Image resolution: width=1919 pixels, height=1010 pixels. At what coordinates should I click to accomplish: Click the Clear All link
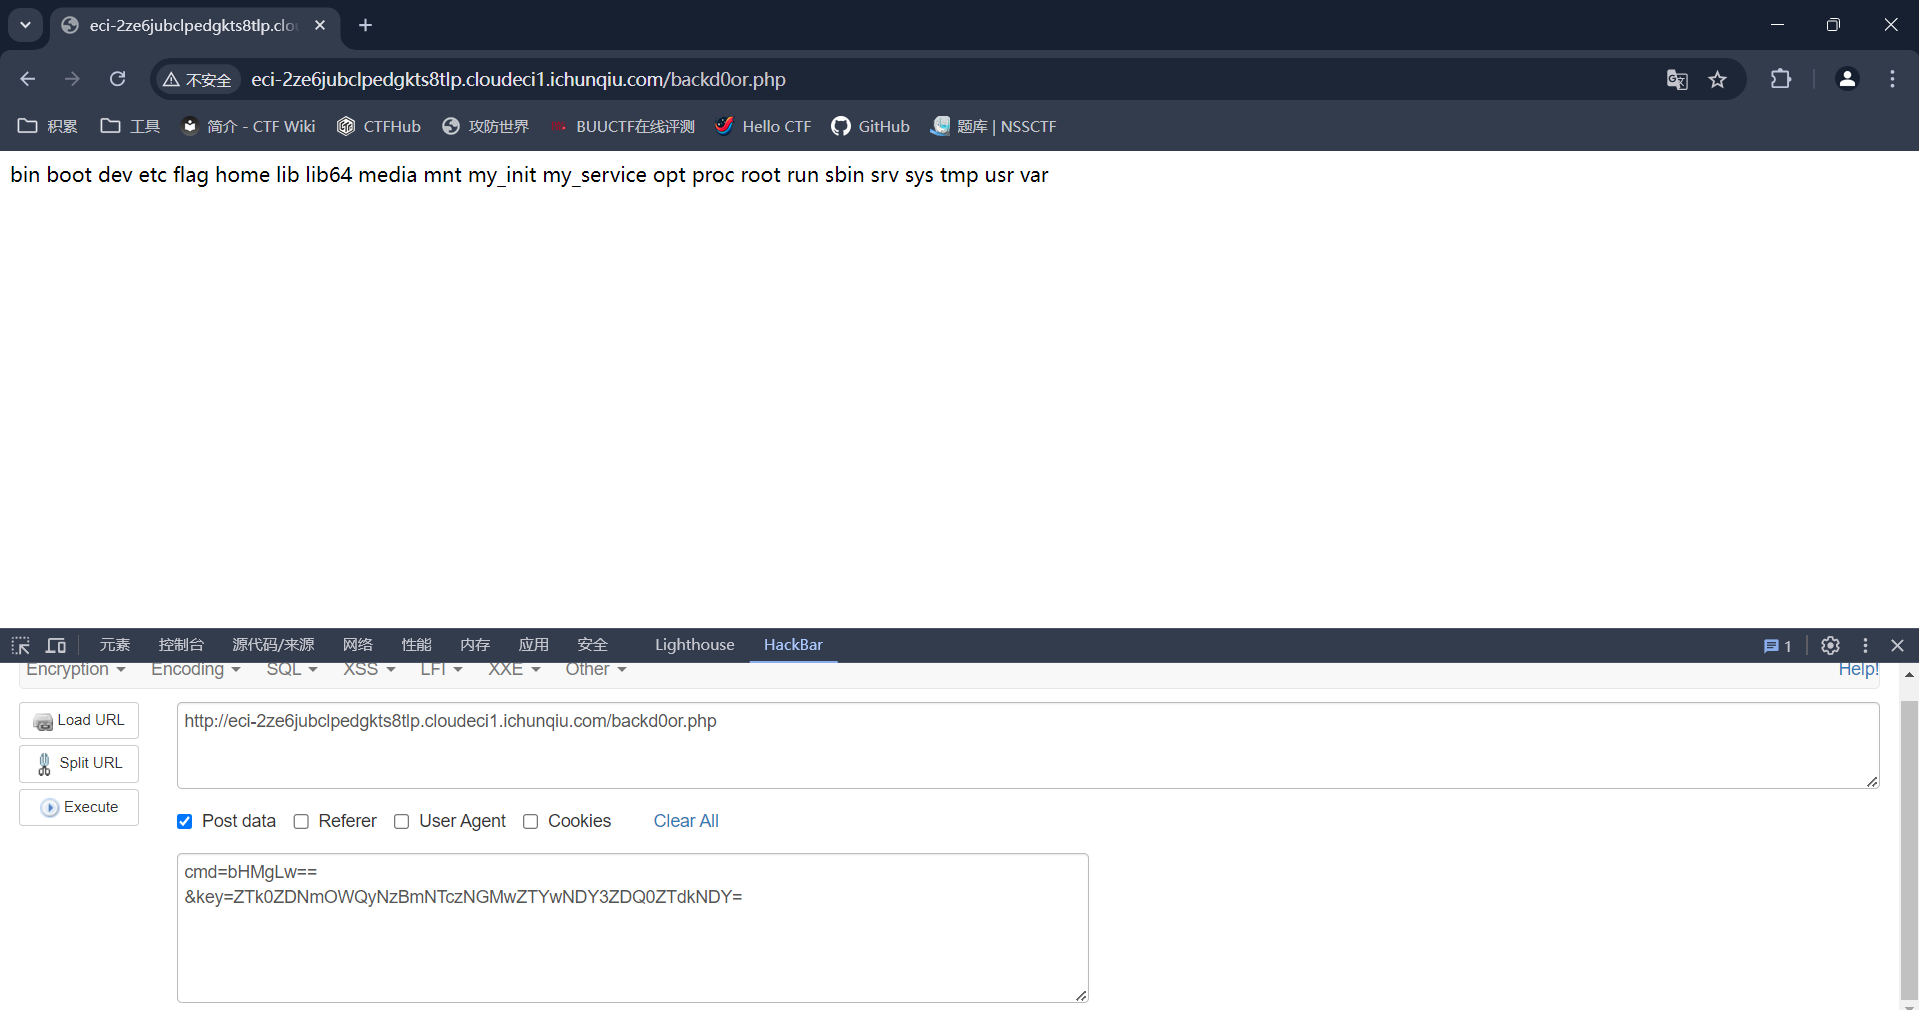pyautogui.click(x=686, y=821)
